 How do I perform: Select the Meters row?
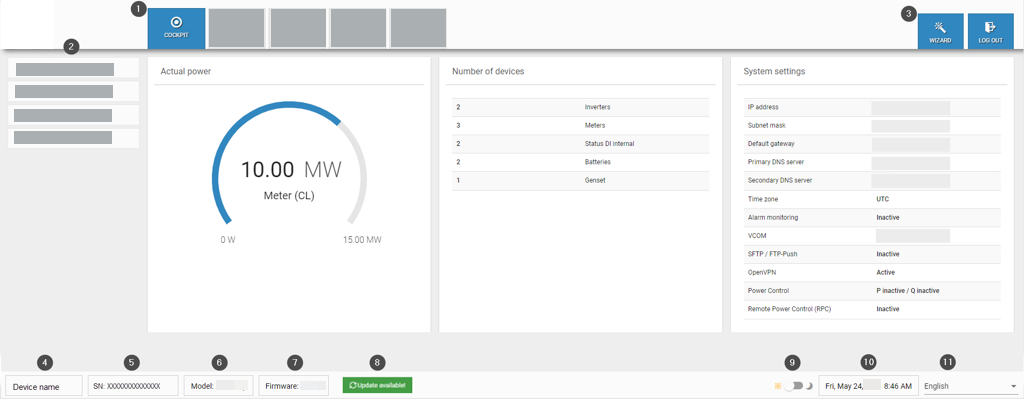coord(581,125)
